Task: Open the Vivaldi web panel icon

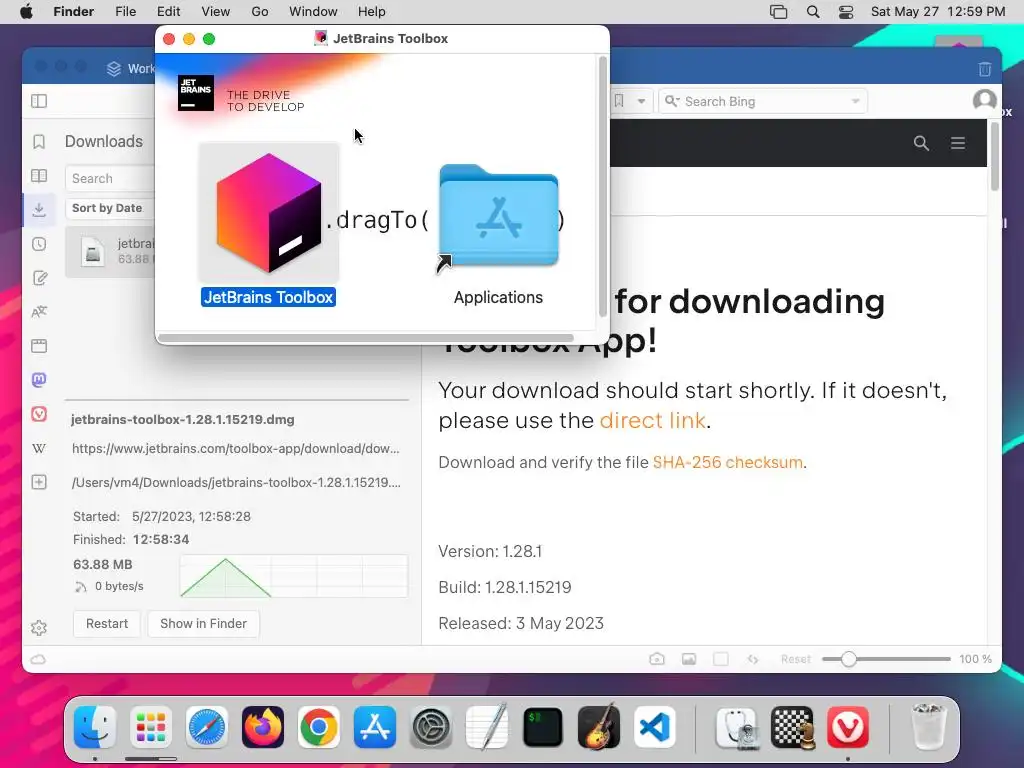Action: [x=39, y=414]
